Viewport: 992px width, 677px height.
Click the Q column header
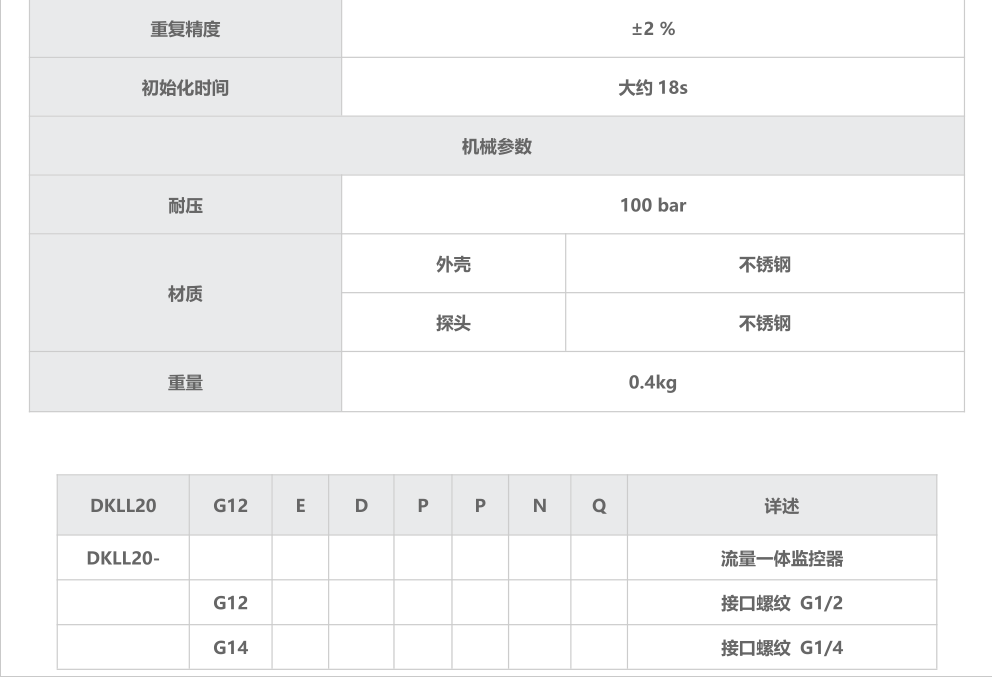coord(599,506)
